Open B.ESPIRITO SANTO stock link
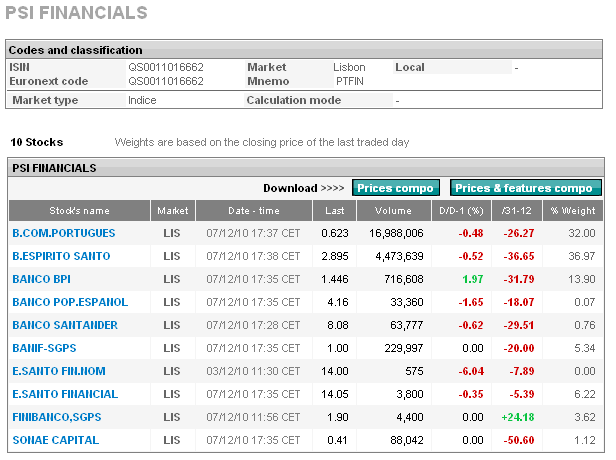 pyautogui.click(x=61, y=256)
